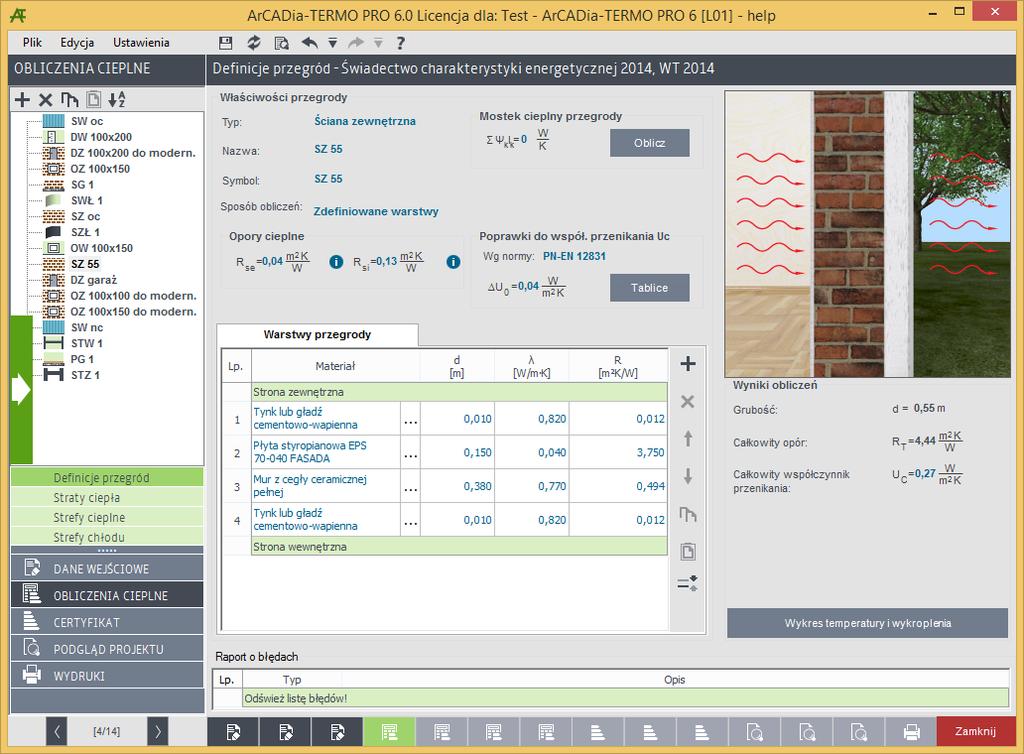Click the printer icon in bottom bar
This screenshot has width=1024, height=754.
click(x=912, y=732)
